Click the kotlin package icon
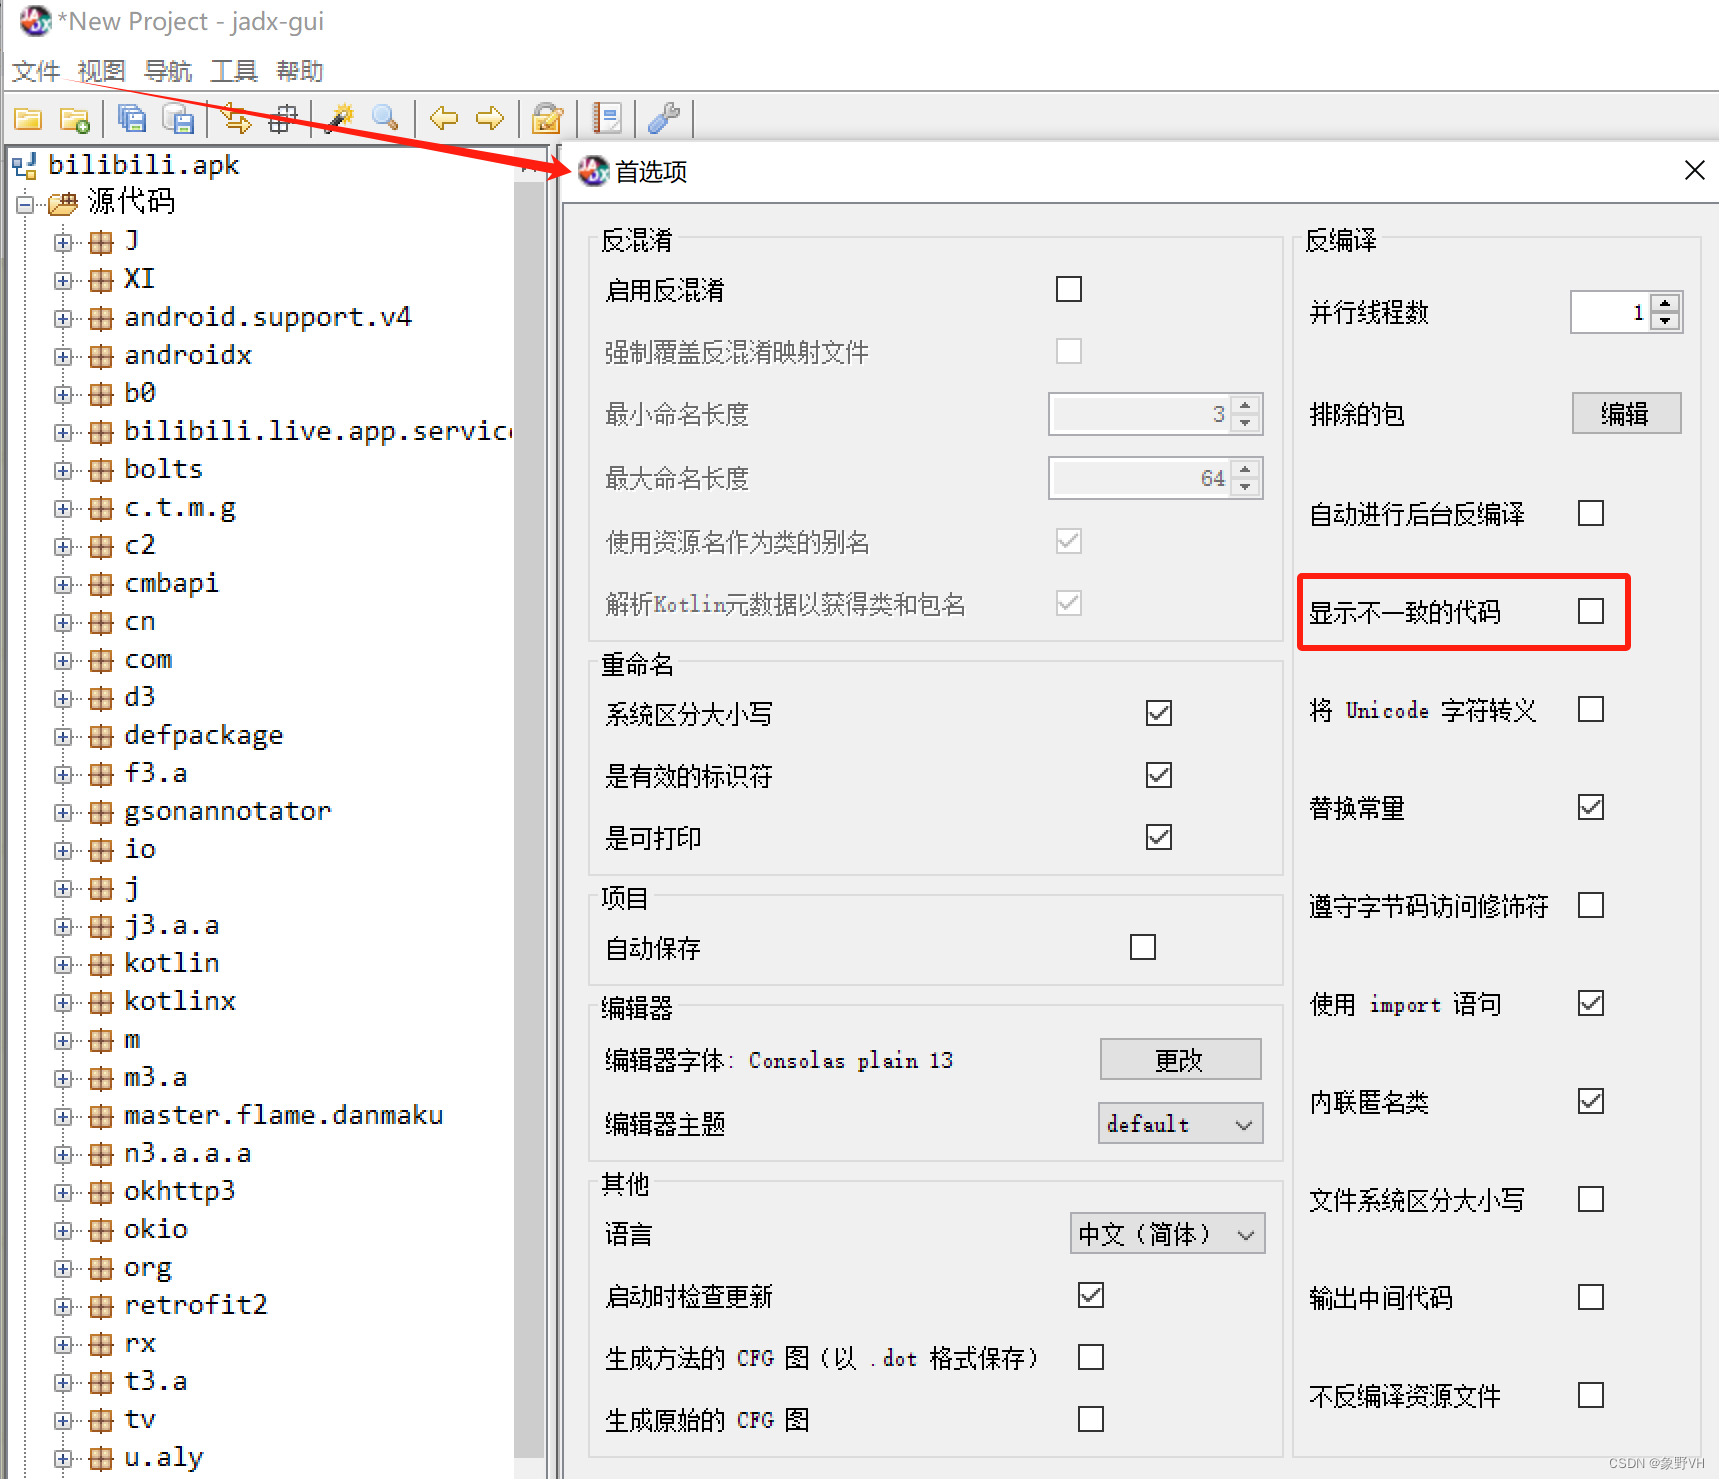1719x1479 pixels. point(100,964)
